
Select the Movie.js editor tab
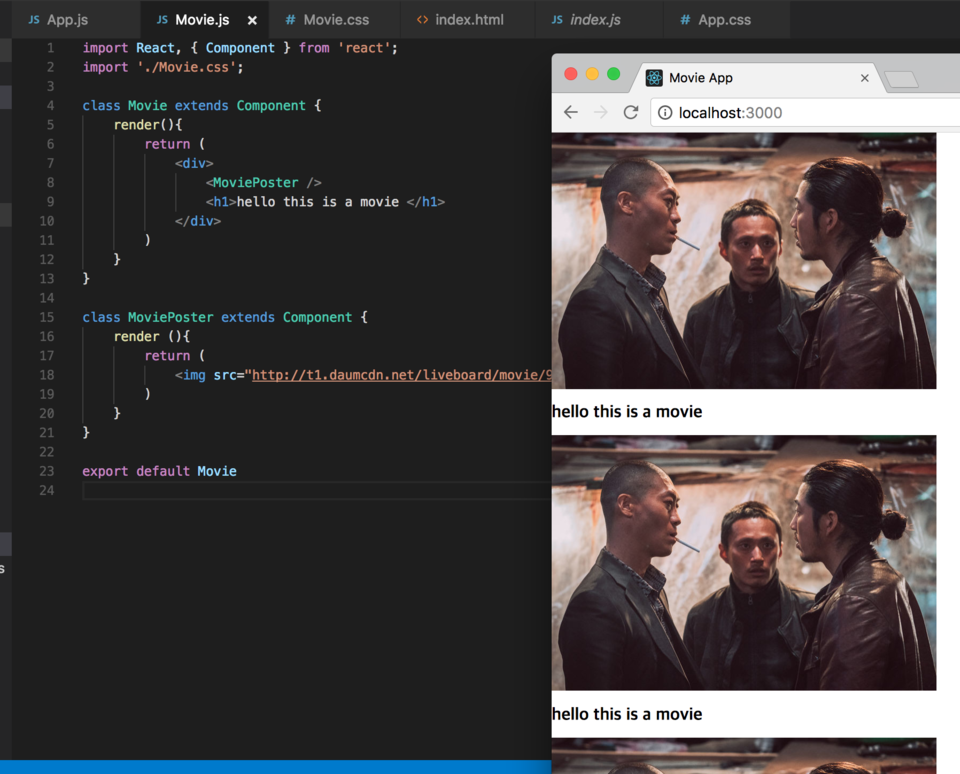(202, 20)
